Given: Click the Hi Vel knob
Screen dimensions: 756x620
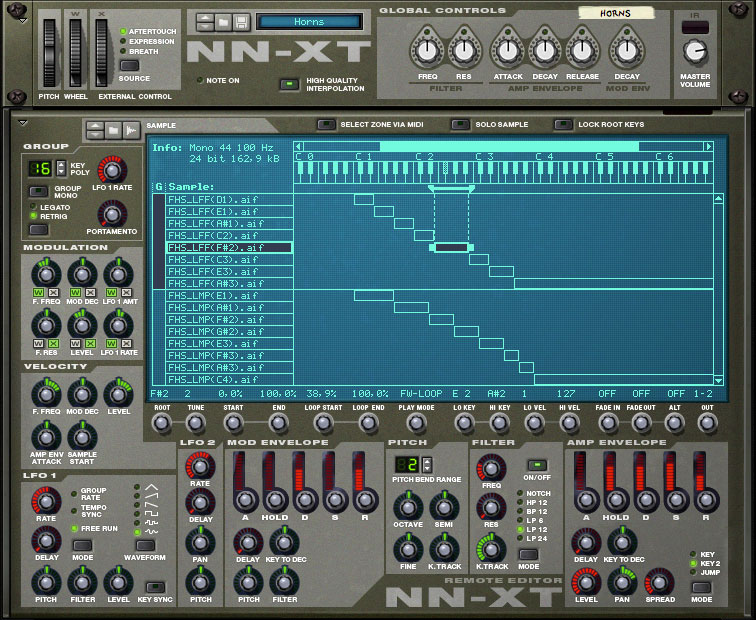Looking at the screenshot, I should click(x=569, y=423).
